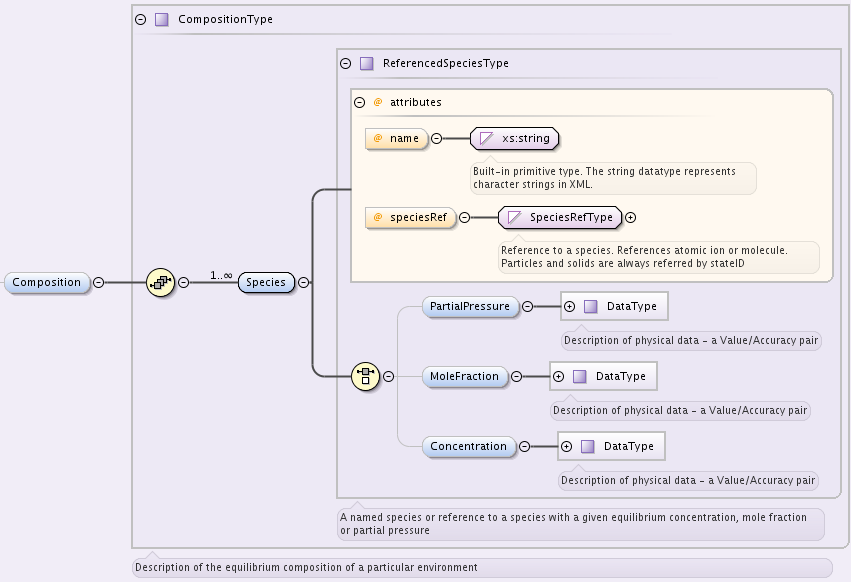Click the triangle icon in xs:string node
The height and width of the screenshot is (582, 851).
tap(486, 138)
